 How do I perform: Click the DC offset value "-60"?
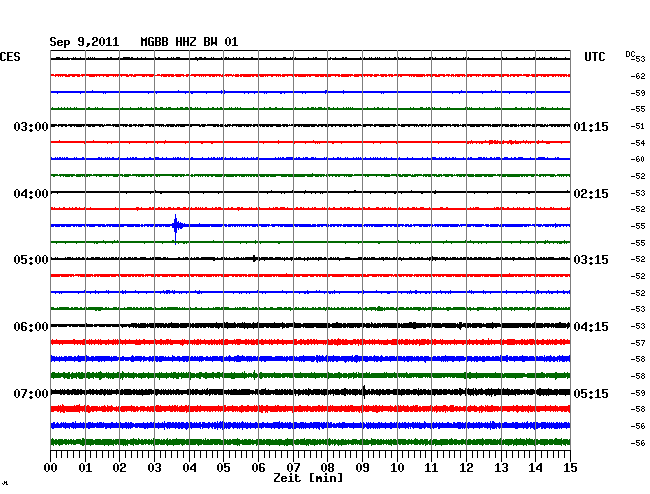(638, 159)
